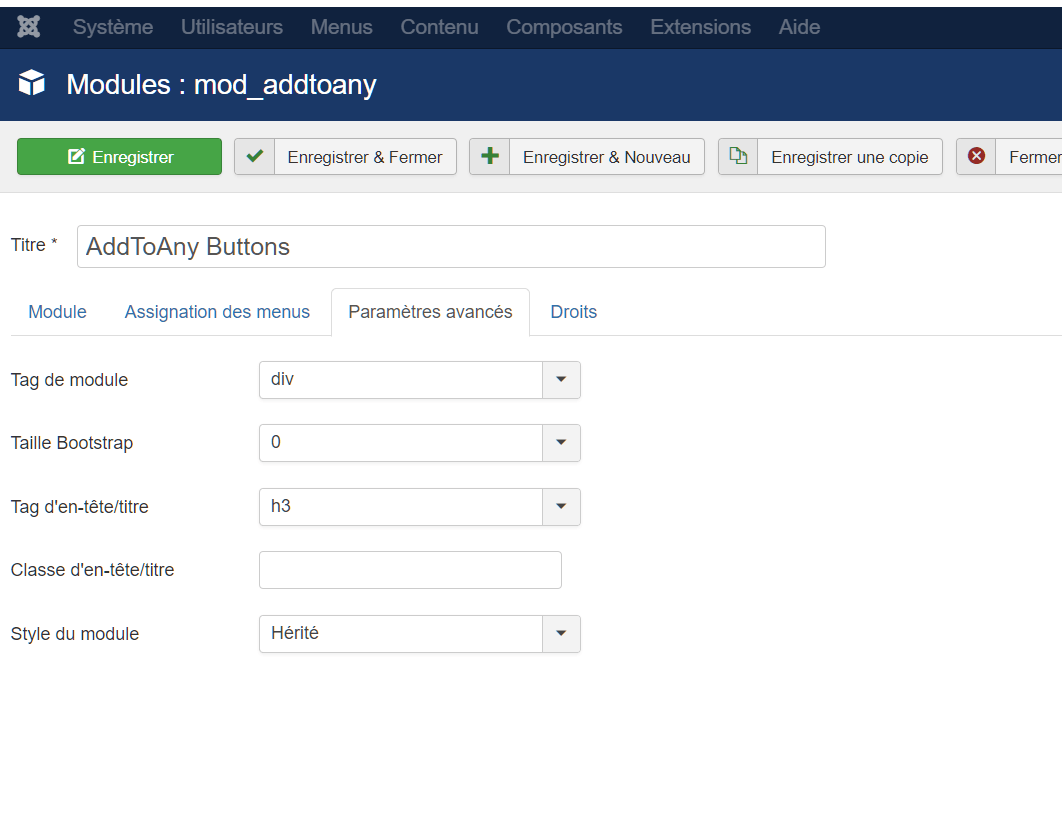Open the Extensions menu

tap(700, 26)
